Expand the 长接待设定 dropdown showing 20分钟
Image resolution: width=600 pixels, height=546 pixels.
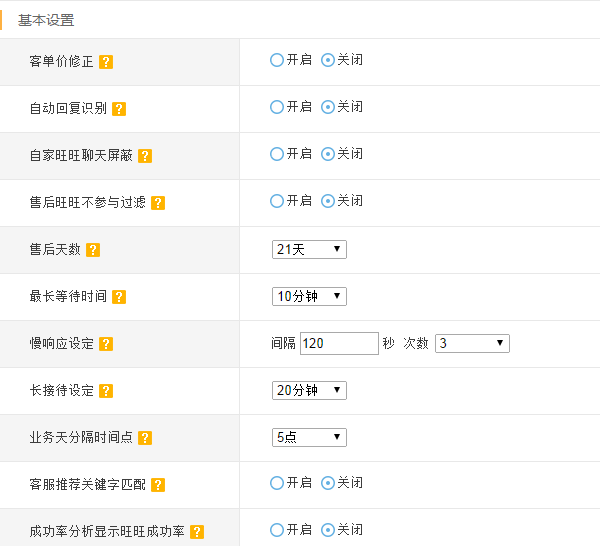pos(309,390)
